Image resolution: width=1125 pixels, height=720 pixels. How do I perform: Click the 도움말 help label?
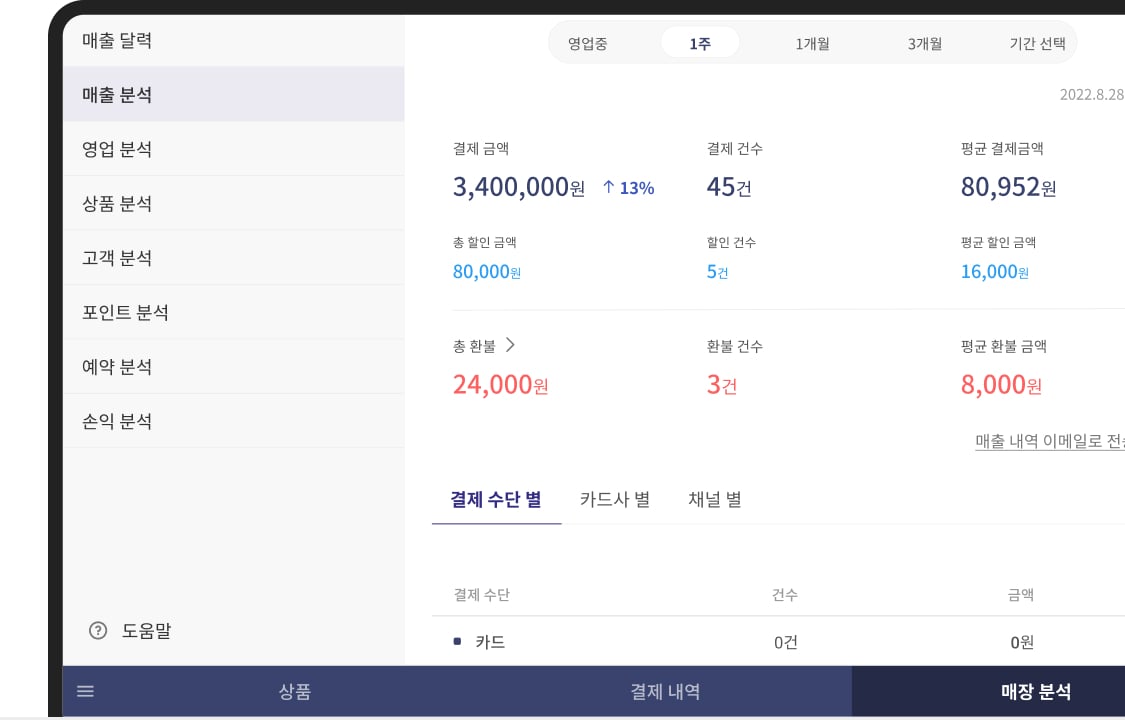click(146, 630)
